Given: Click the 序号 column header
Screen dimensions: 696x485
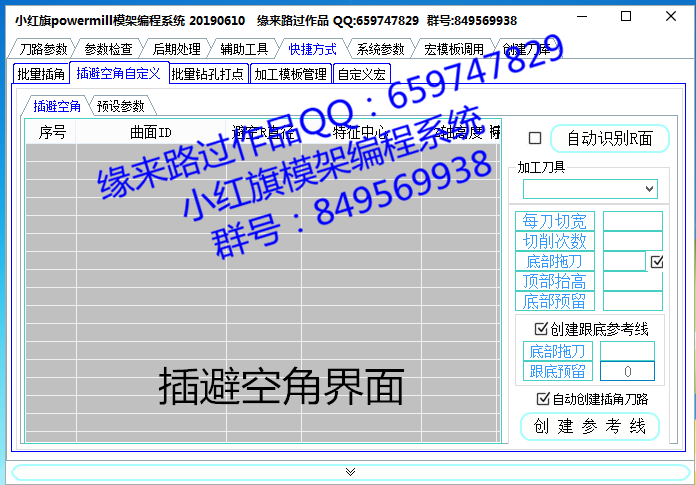Looking at the screenshot, I should (x=51, y=132).
